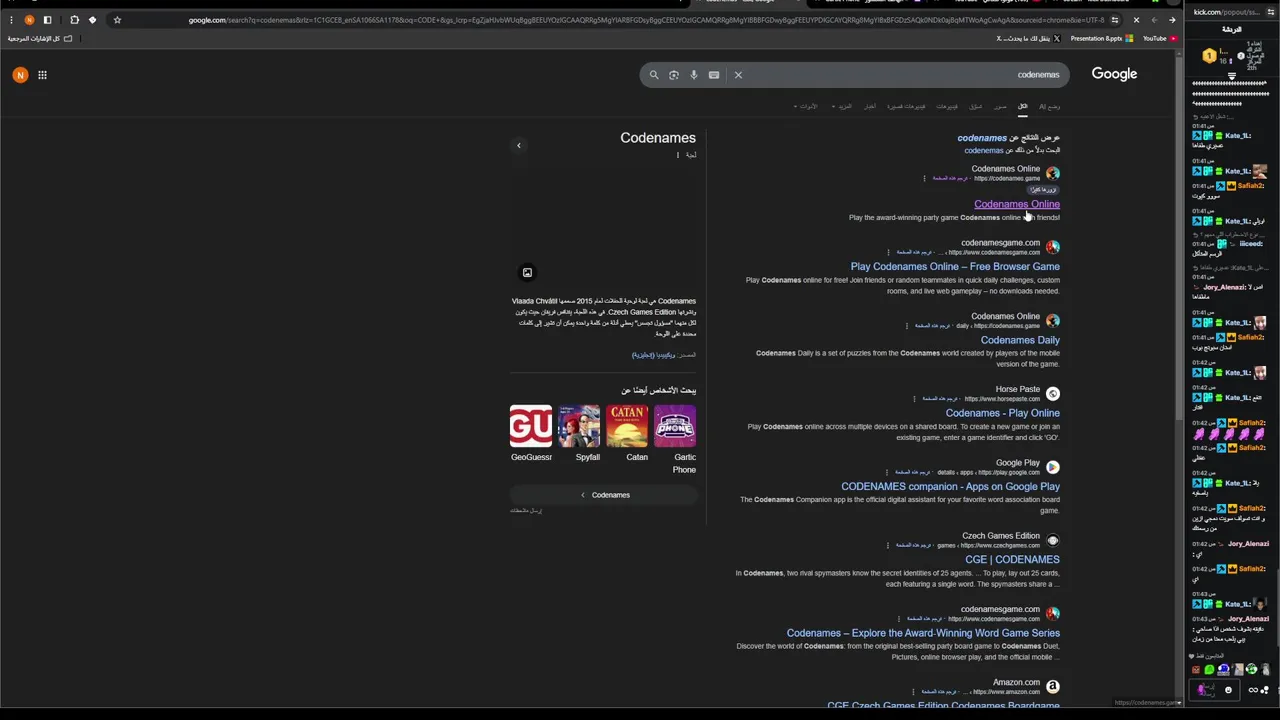Viewport: 1280px width, 720px height.
Task: Open Chrome's three-dot menu
Action: (11, 20)
